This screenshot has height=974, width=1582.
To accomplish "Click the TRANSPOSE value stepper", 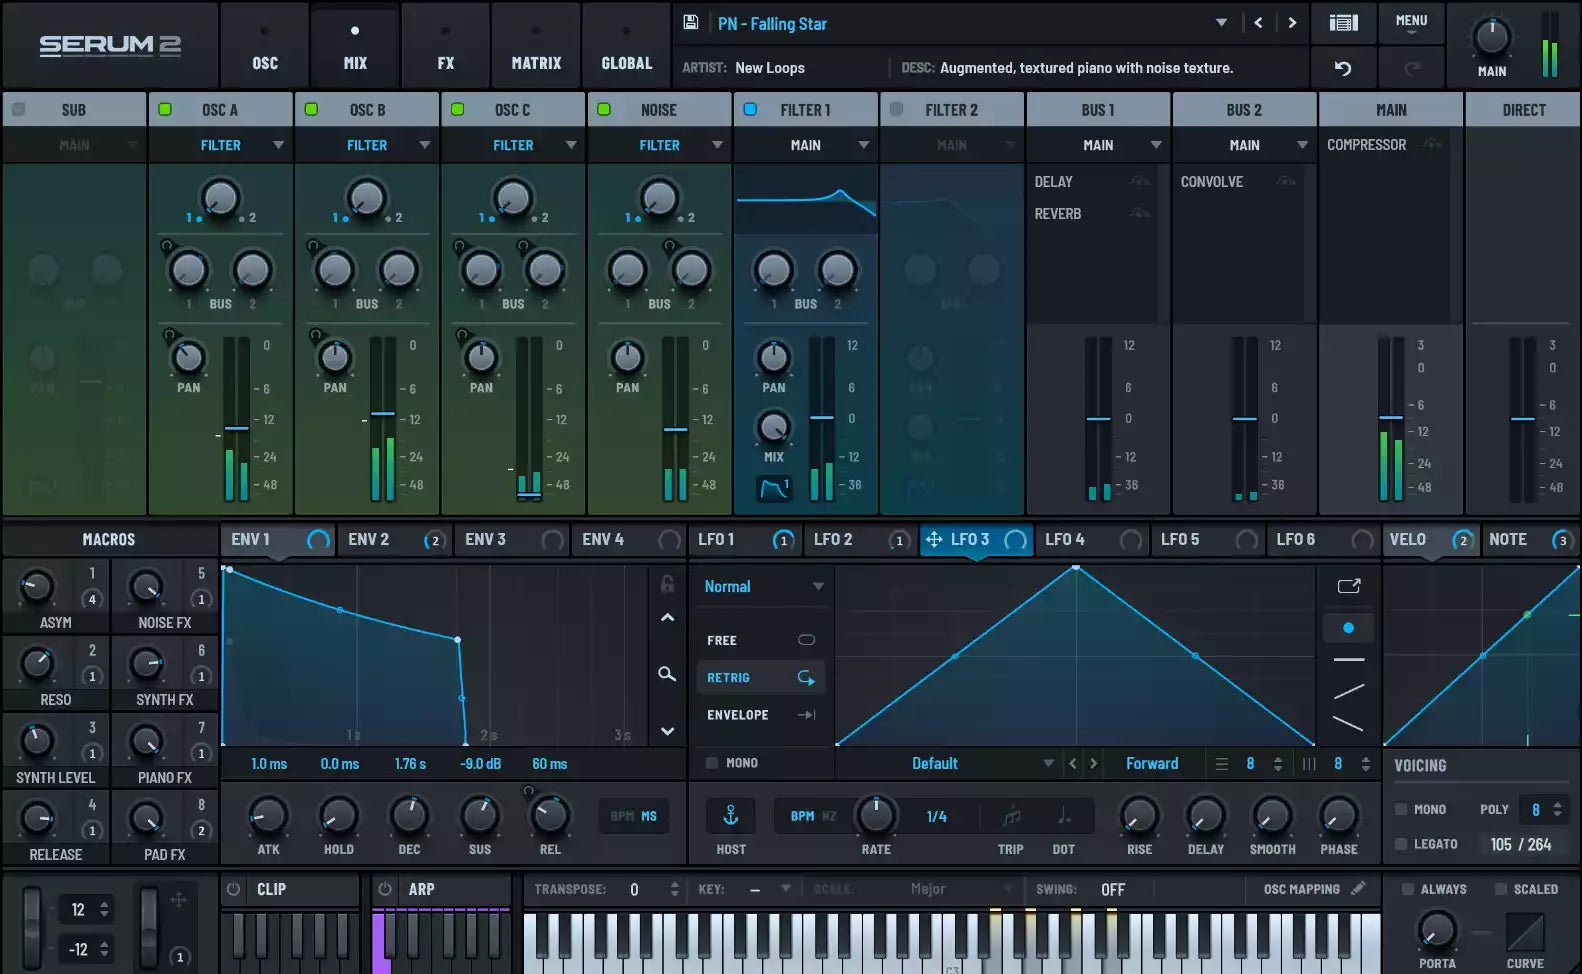I will tap(674, 889).
